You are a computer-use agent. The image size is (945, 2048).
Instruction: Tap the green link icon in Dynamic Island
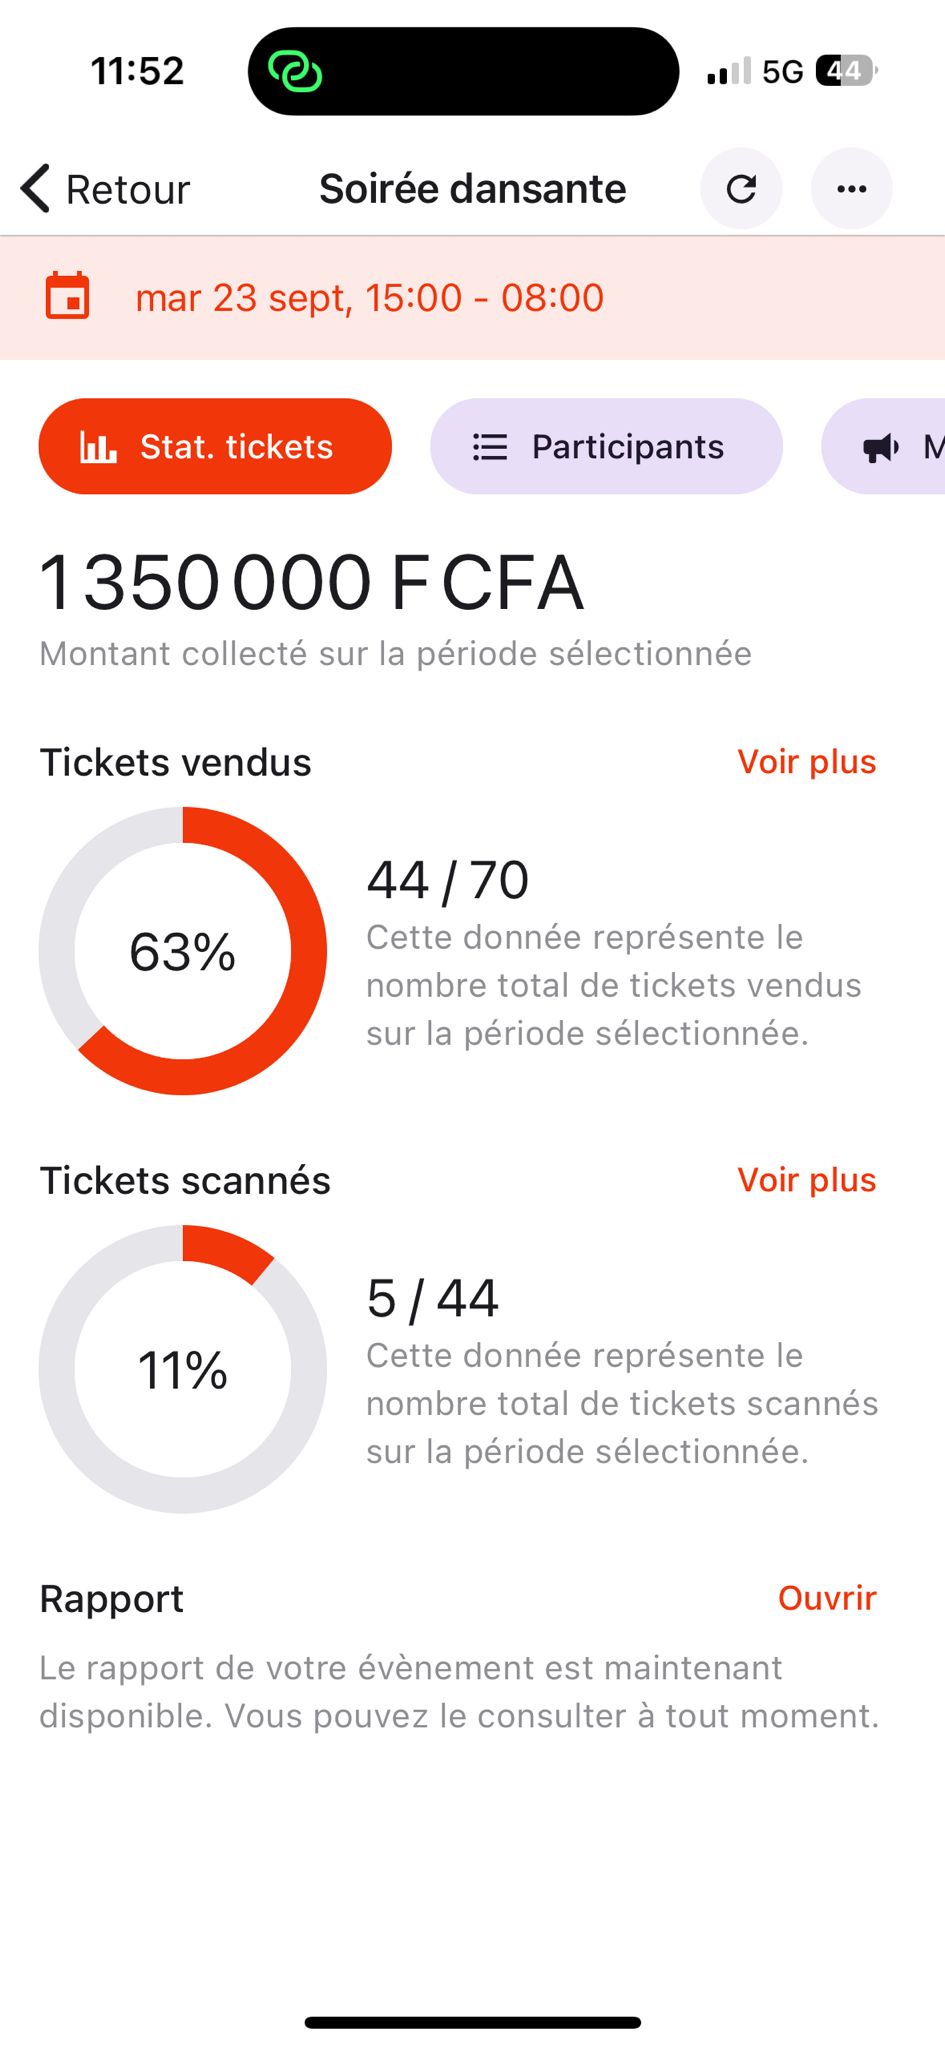[x=295, y=72]
